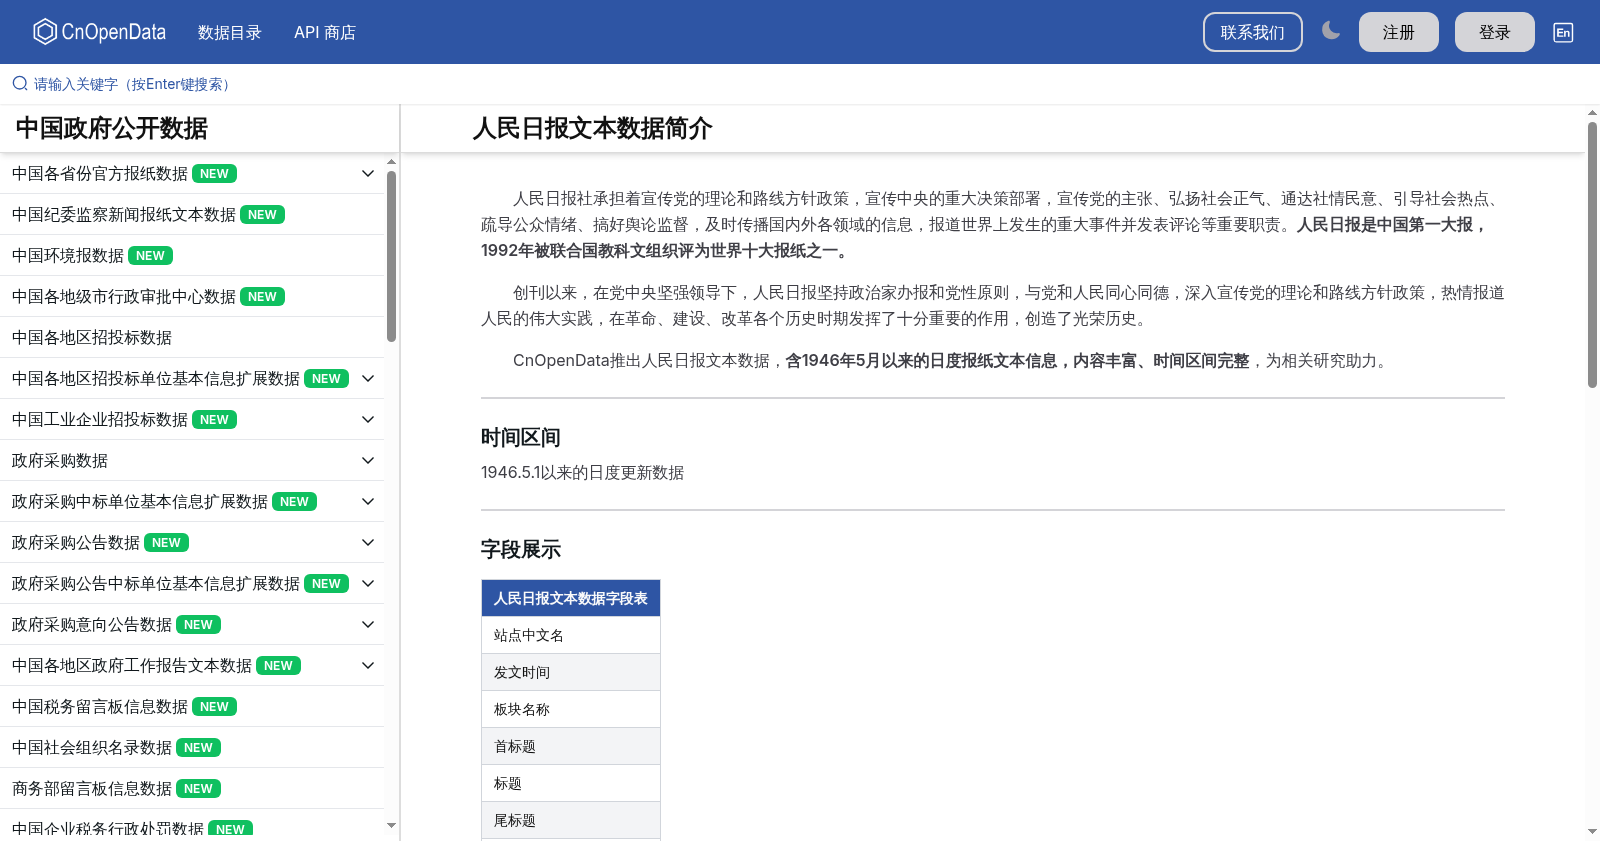
Task: Click sidebar scrollbar down arrow
Action: click(x=391, y=826)
